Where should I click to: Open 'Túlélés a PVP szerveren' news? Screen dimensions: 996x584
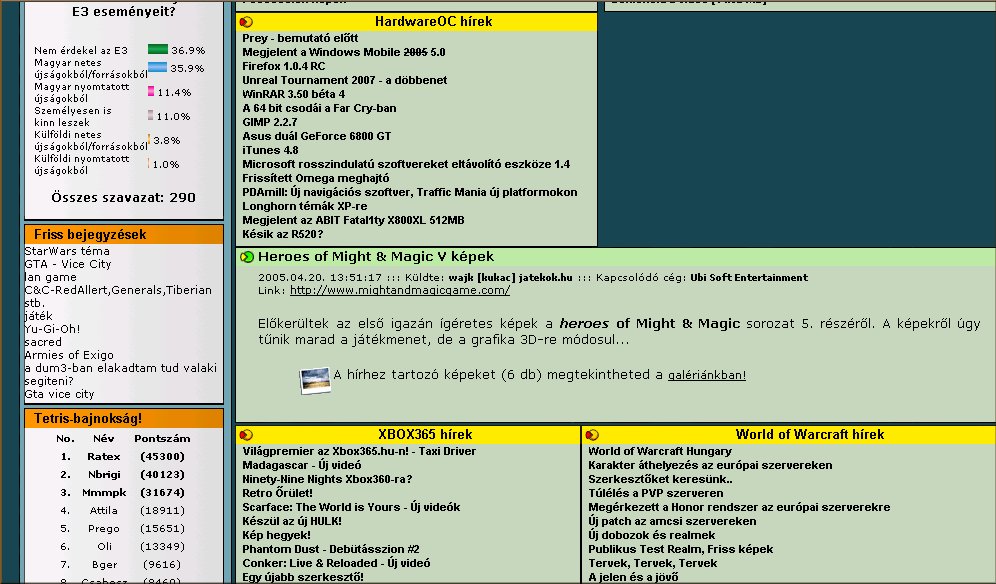[x=656, y=493]
